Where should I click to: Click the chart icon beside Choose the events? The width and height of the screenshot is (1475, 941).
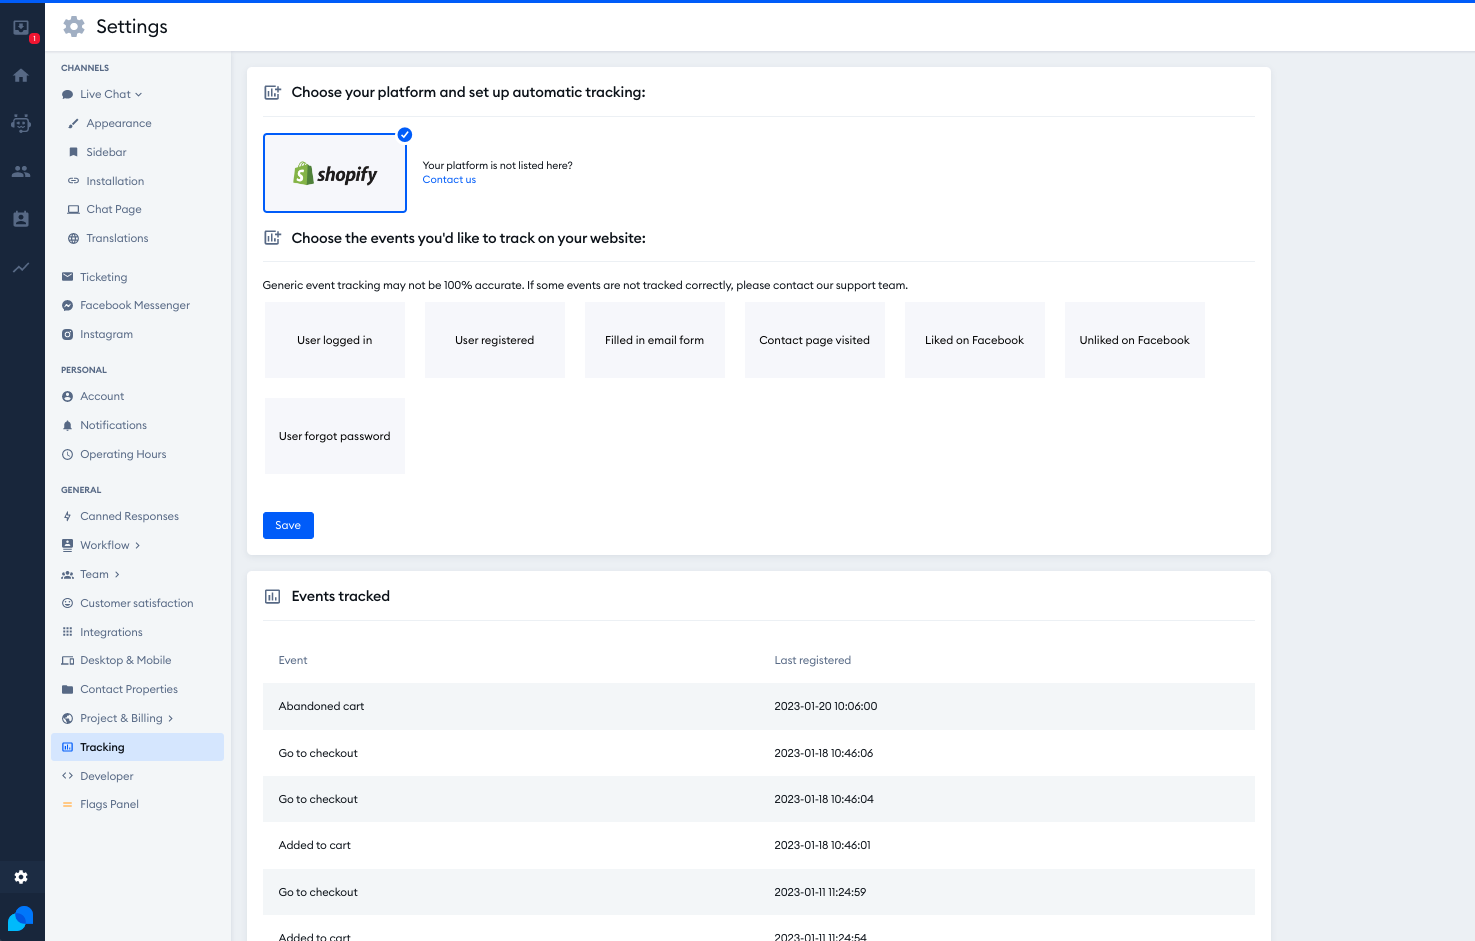[x=272, y=238]
